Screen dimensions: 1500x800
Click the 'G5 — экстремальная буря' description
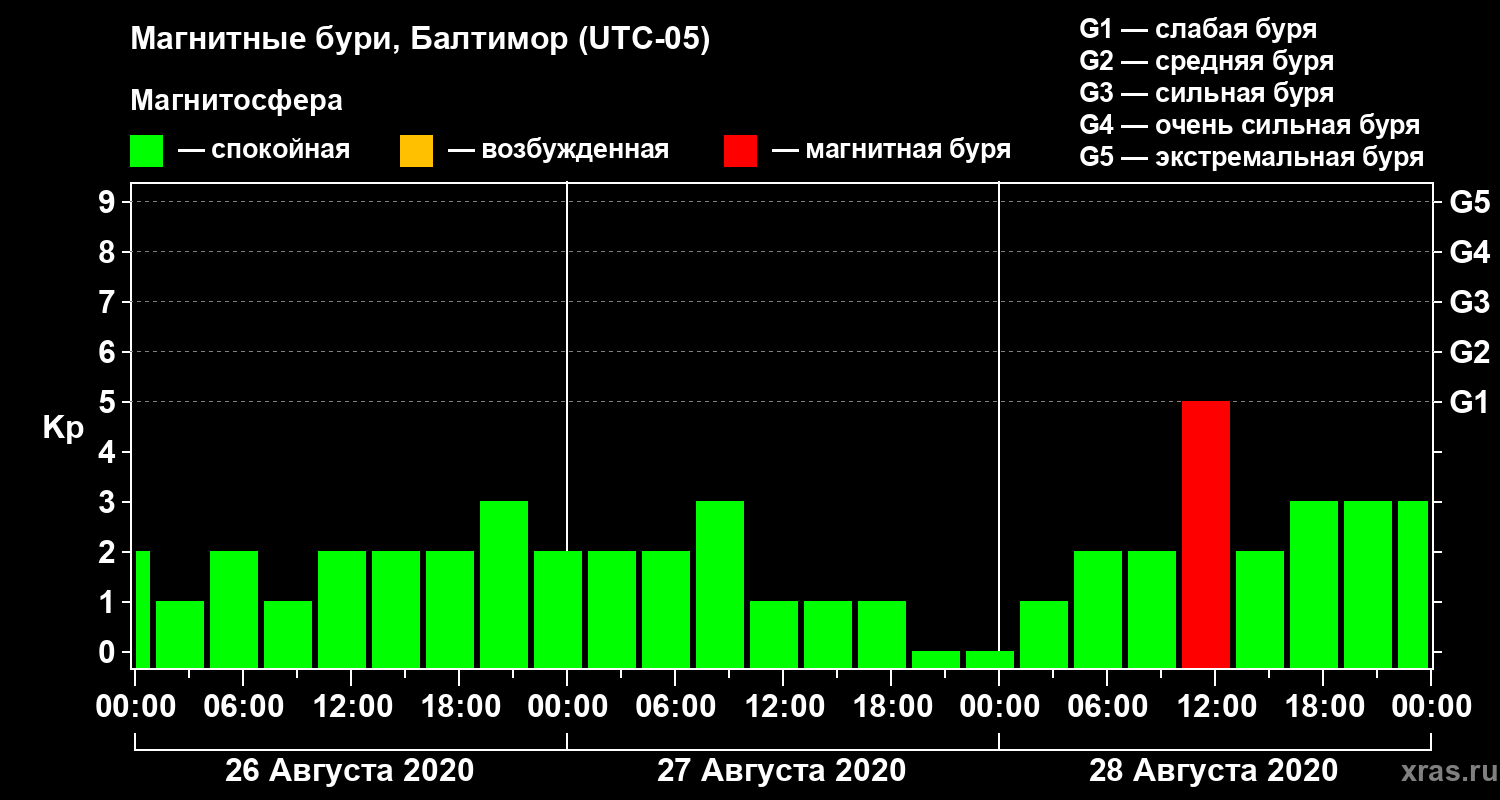click(x=1252, y=157)
